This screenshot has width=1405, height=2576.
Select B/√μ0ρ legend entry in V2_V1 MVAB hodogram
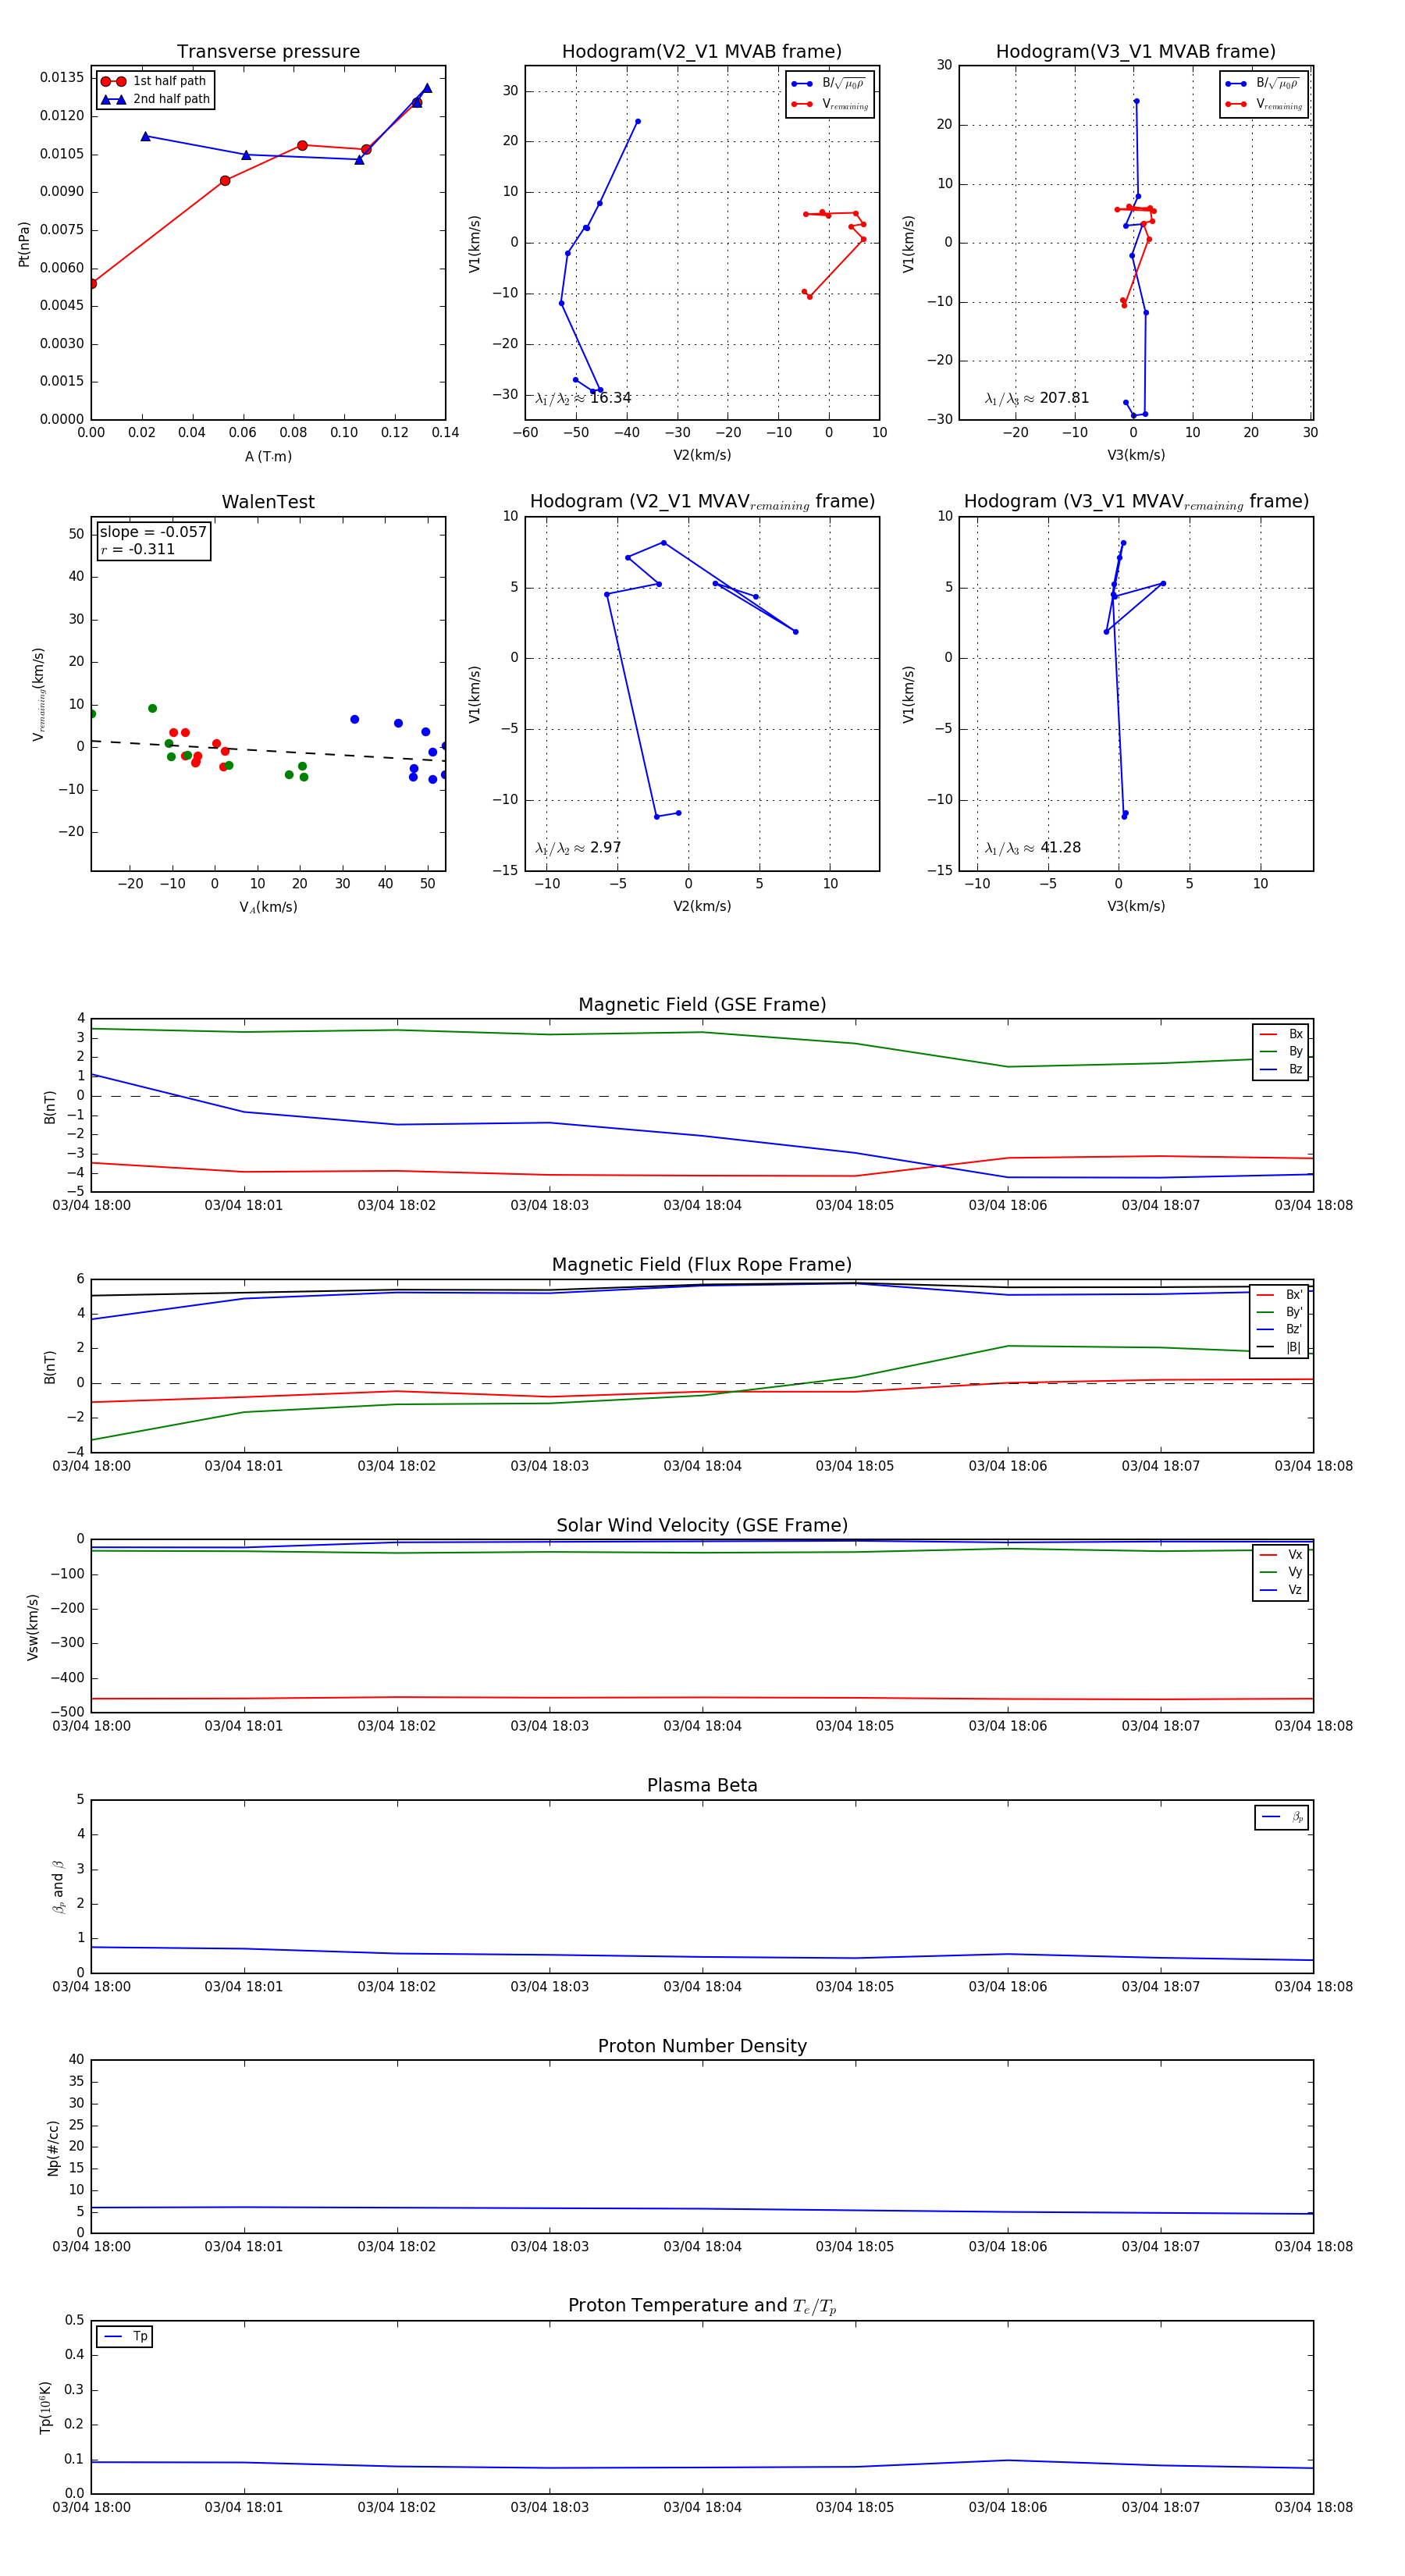[x=830, y=84]
